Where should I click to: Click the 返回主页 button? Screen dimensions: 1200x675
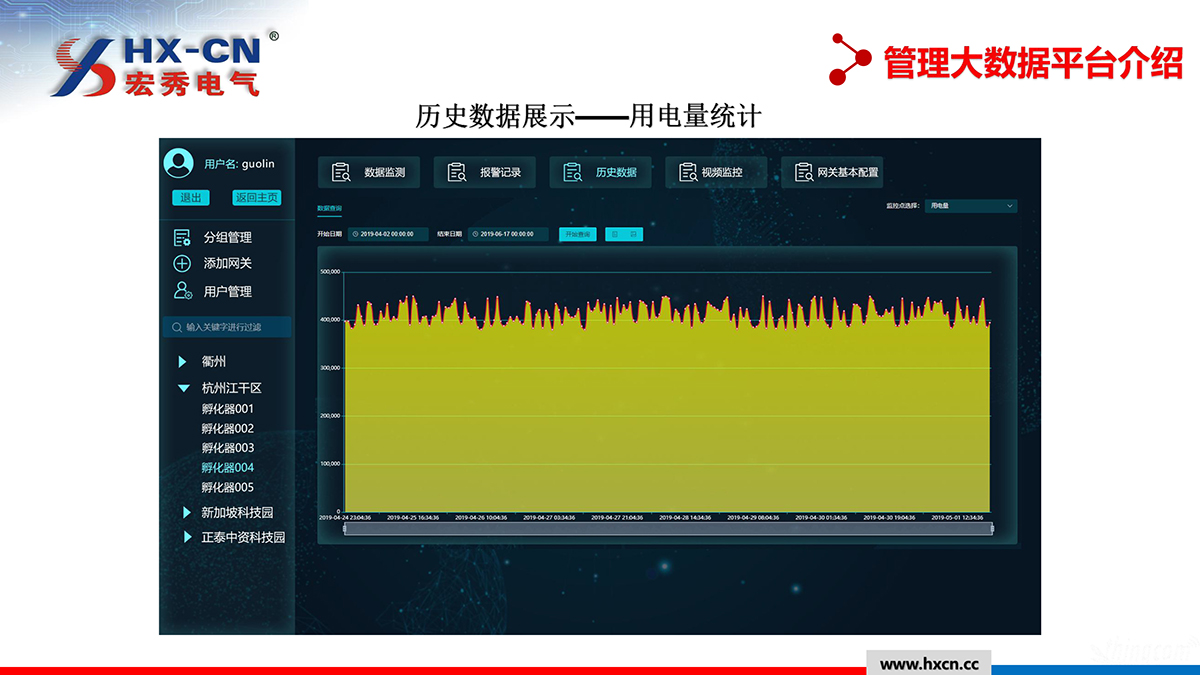[256, 198]
